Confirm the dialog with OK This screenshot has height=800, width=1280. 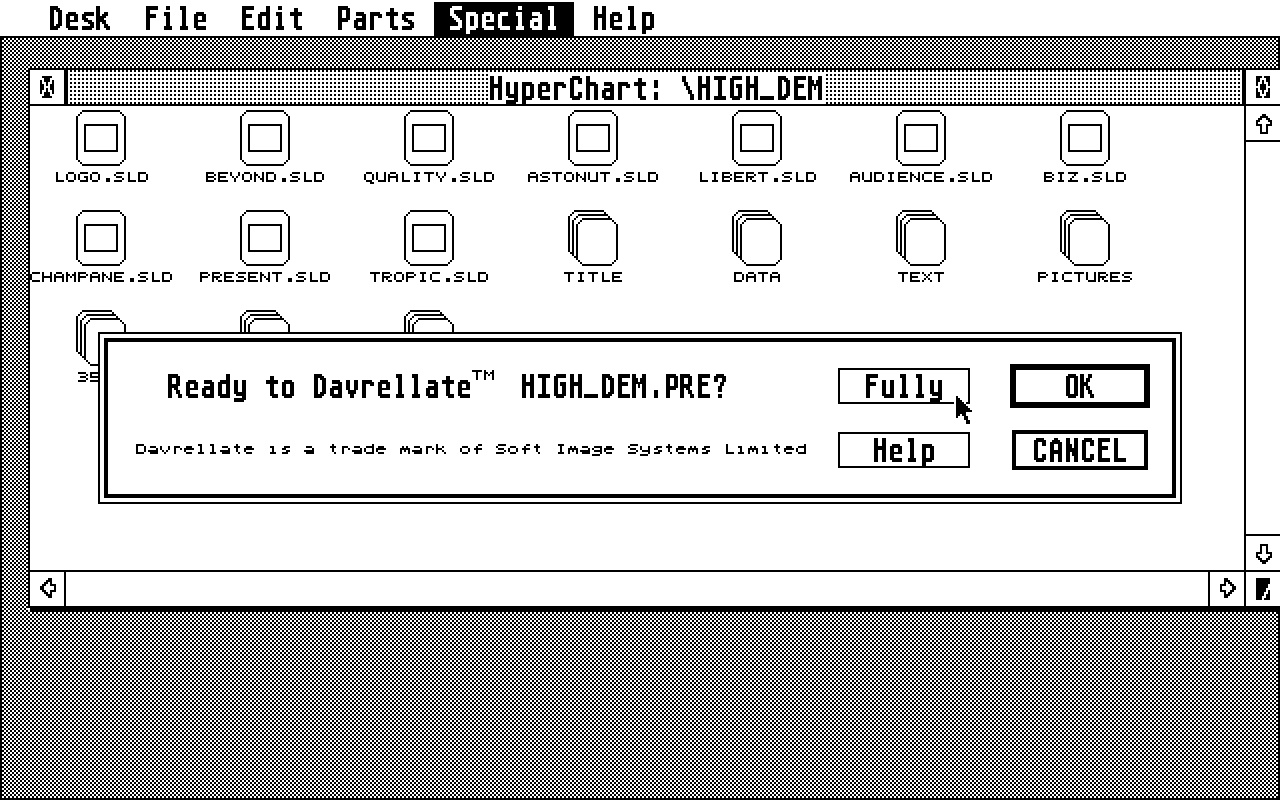(1080, 386)
